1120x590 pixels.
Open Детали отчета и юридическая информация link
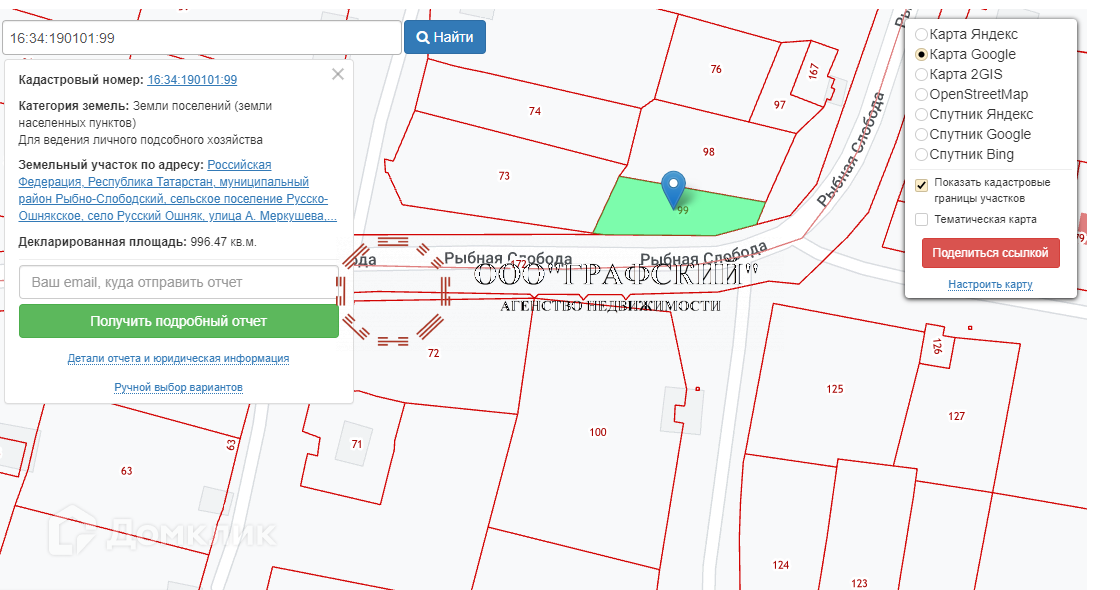tap(179, 359)
